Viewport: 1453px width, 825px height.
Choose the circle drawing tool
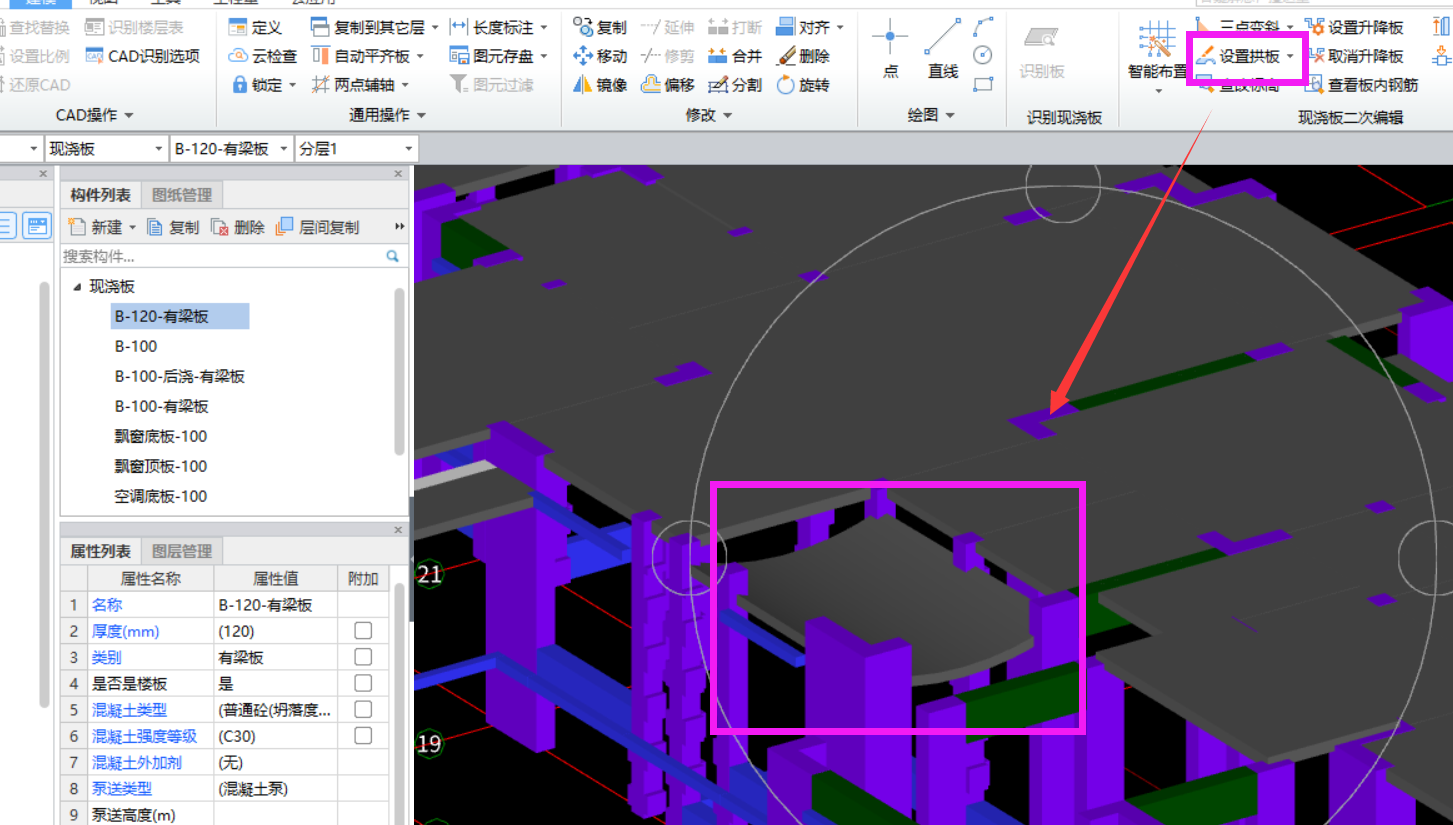(x=983, y=55)
